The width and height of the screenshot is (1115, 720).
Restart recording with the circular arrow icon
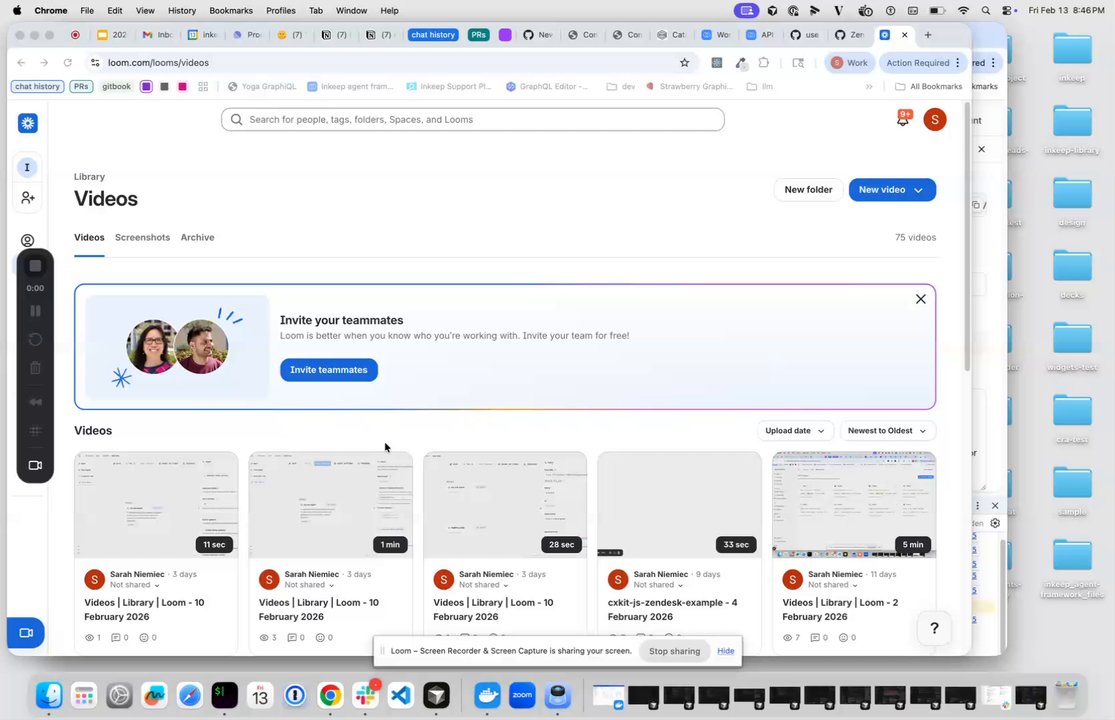tap(35, 339)
